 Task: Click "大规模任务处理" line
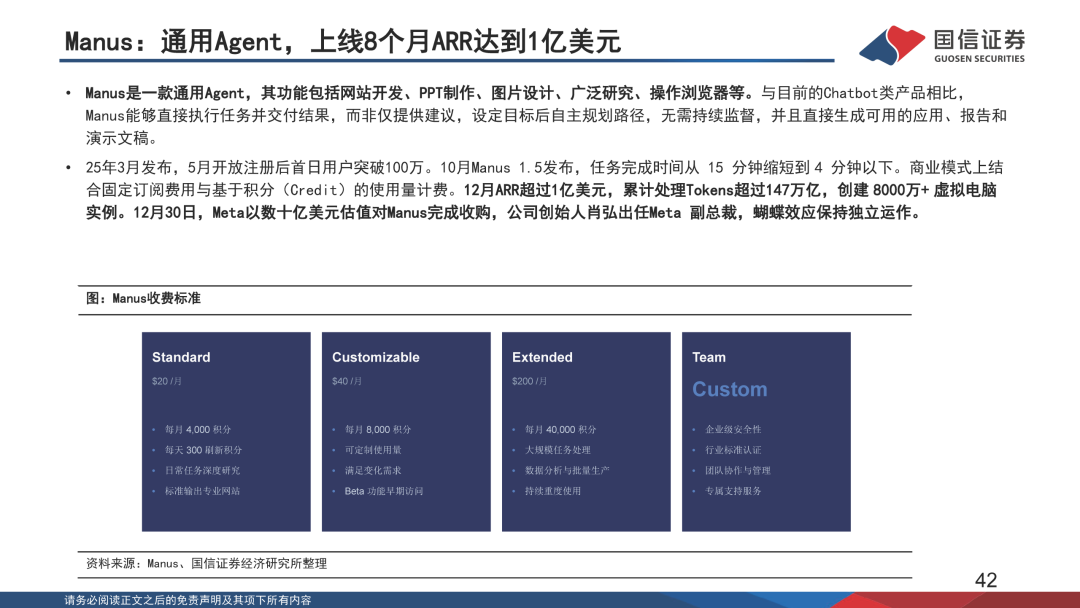tap(557, 450)
